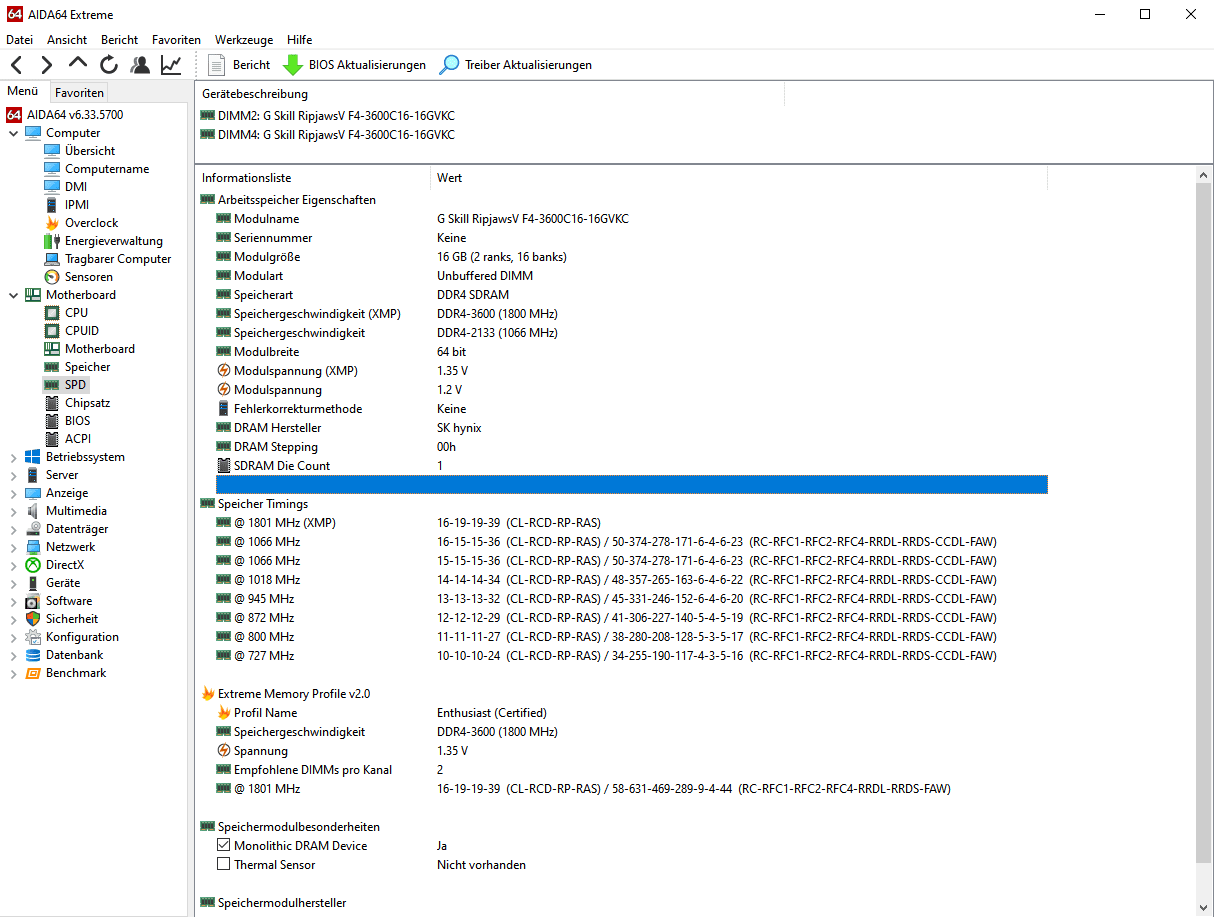This screenshot has width=1214, height=917.
Task: Click the Bericht report toolbar button
Action: click(x=238, y=65)
